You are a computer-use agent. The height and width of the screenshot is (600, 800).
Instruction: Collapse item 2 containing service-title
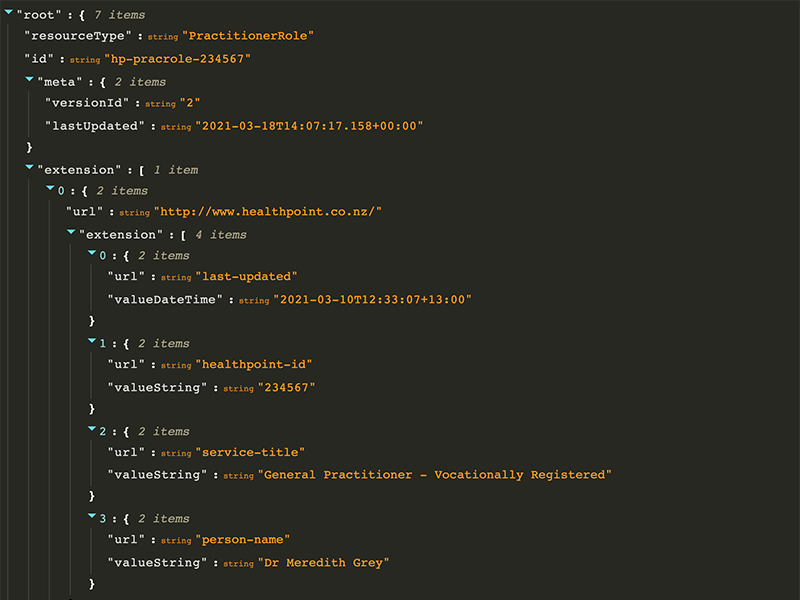click(92, 429)
